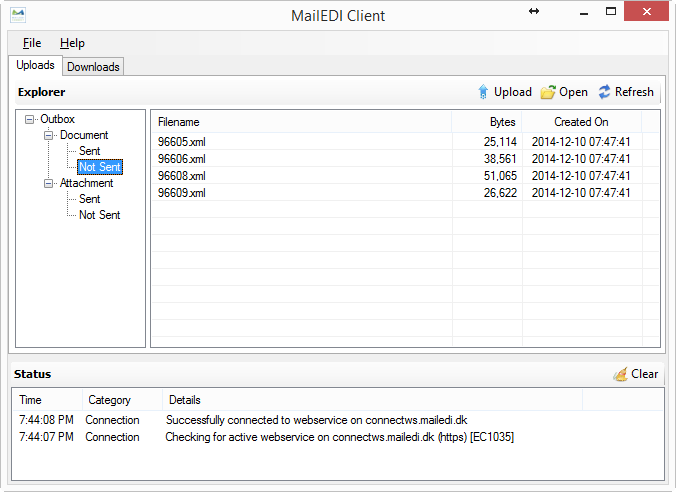This screenshot has width=676, height=492.
Task: Minimize the MailEDI Client window
Action: pyautogui.click(x=584, y=12)
